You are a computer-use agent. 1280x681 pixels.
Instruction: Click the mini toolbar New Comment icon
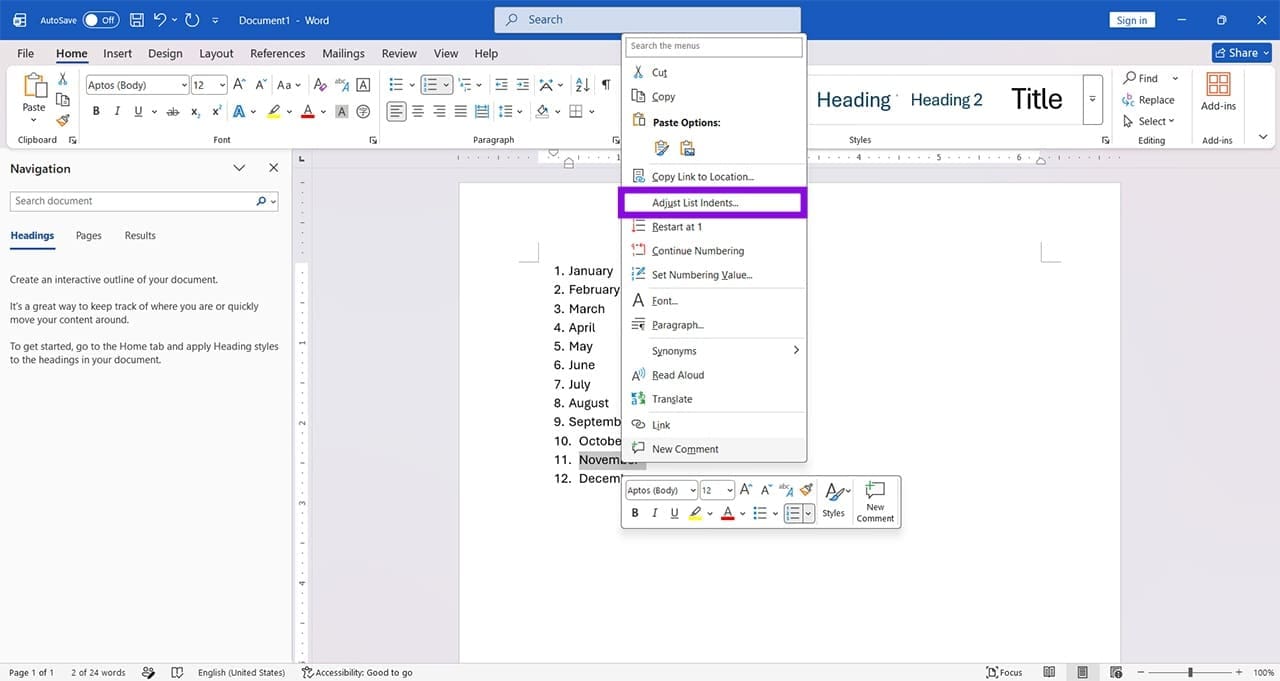[875, 501]
